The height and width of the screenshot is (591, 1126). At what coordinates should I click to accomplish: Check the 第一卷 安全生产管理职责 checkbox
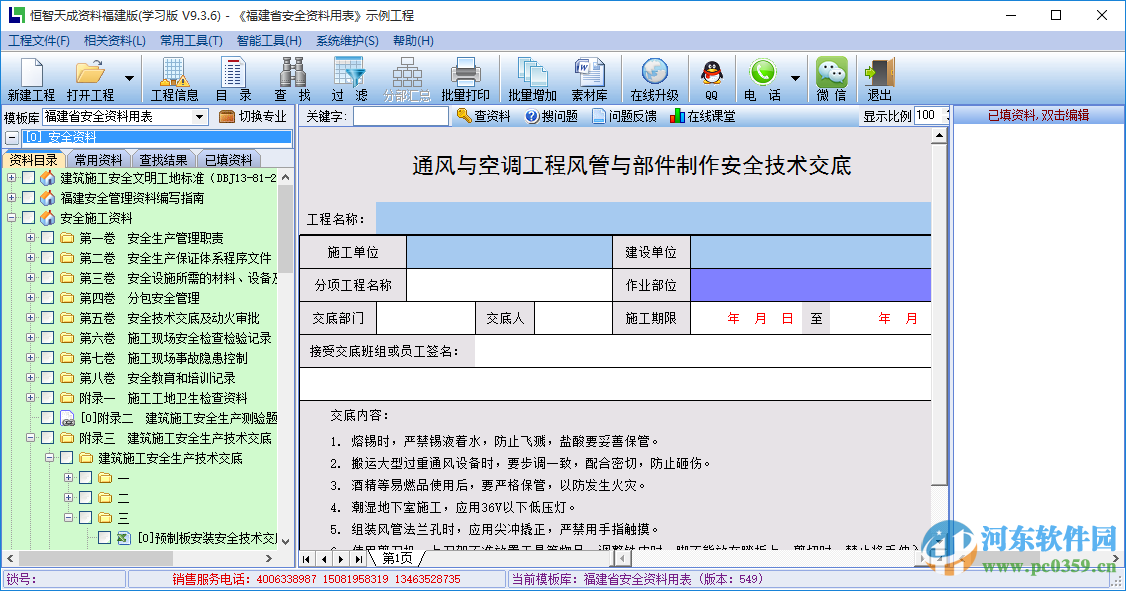point(45,238)
